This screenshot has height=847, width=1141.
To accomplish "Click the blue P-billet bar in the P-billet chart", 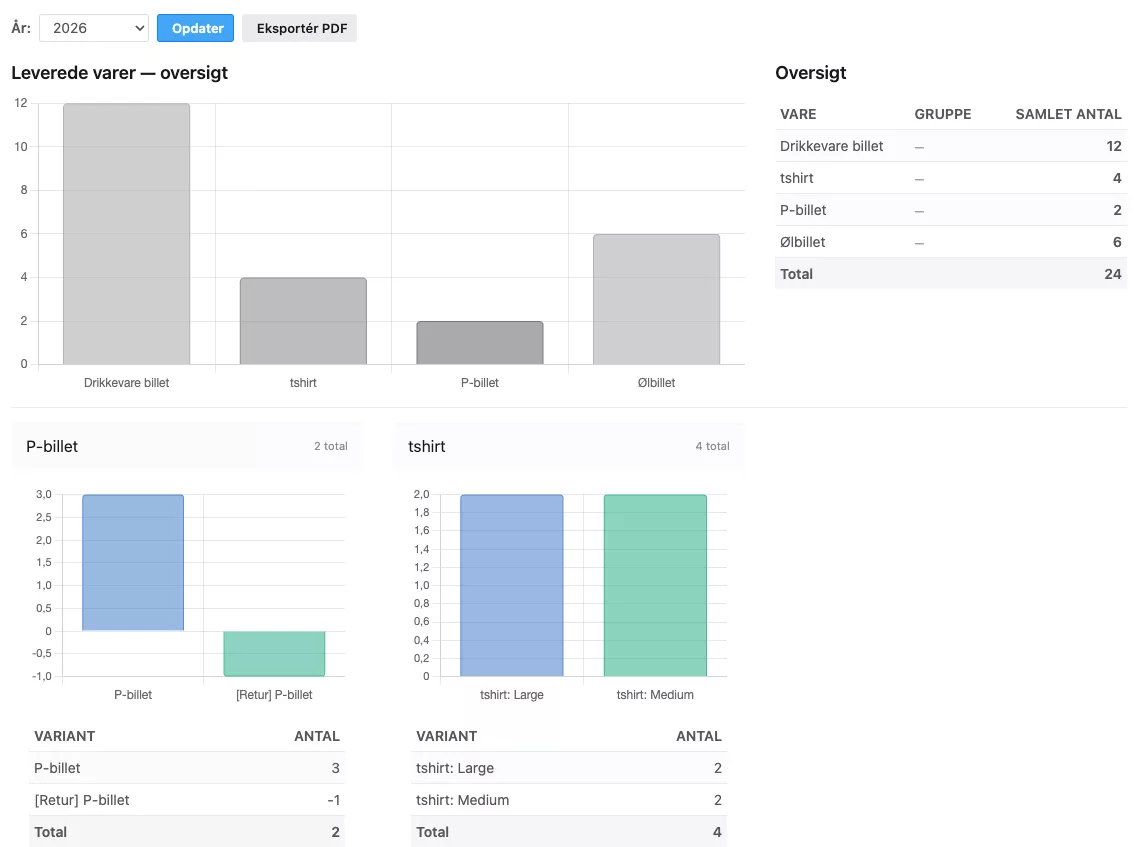I will pos(133,562).
